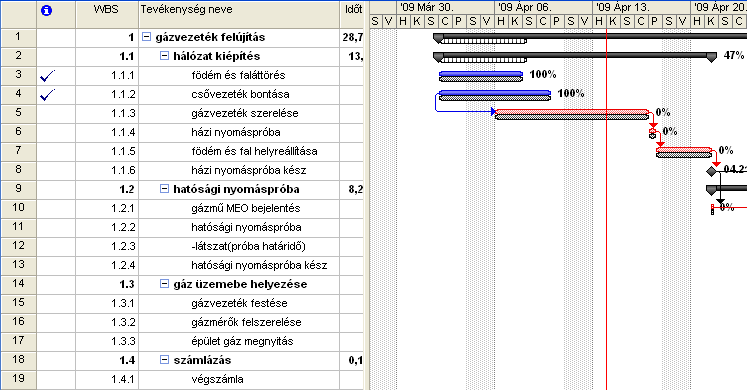Click the házi nyomáspróba kész milestone diamond

tap(712, 171)
